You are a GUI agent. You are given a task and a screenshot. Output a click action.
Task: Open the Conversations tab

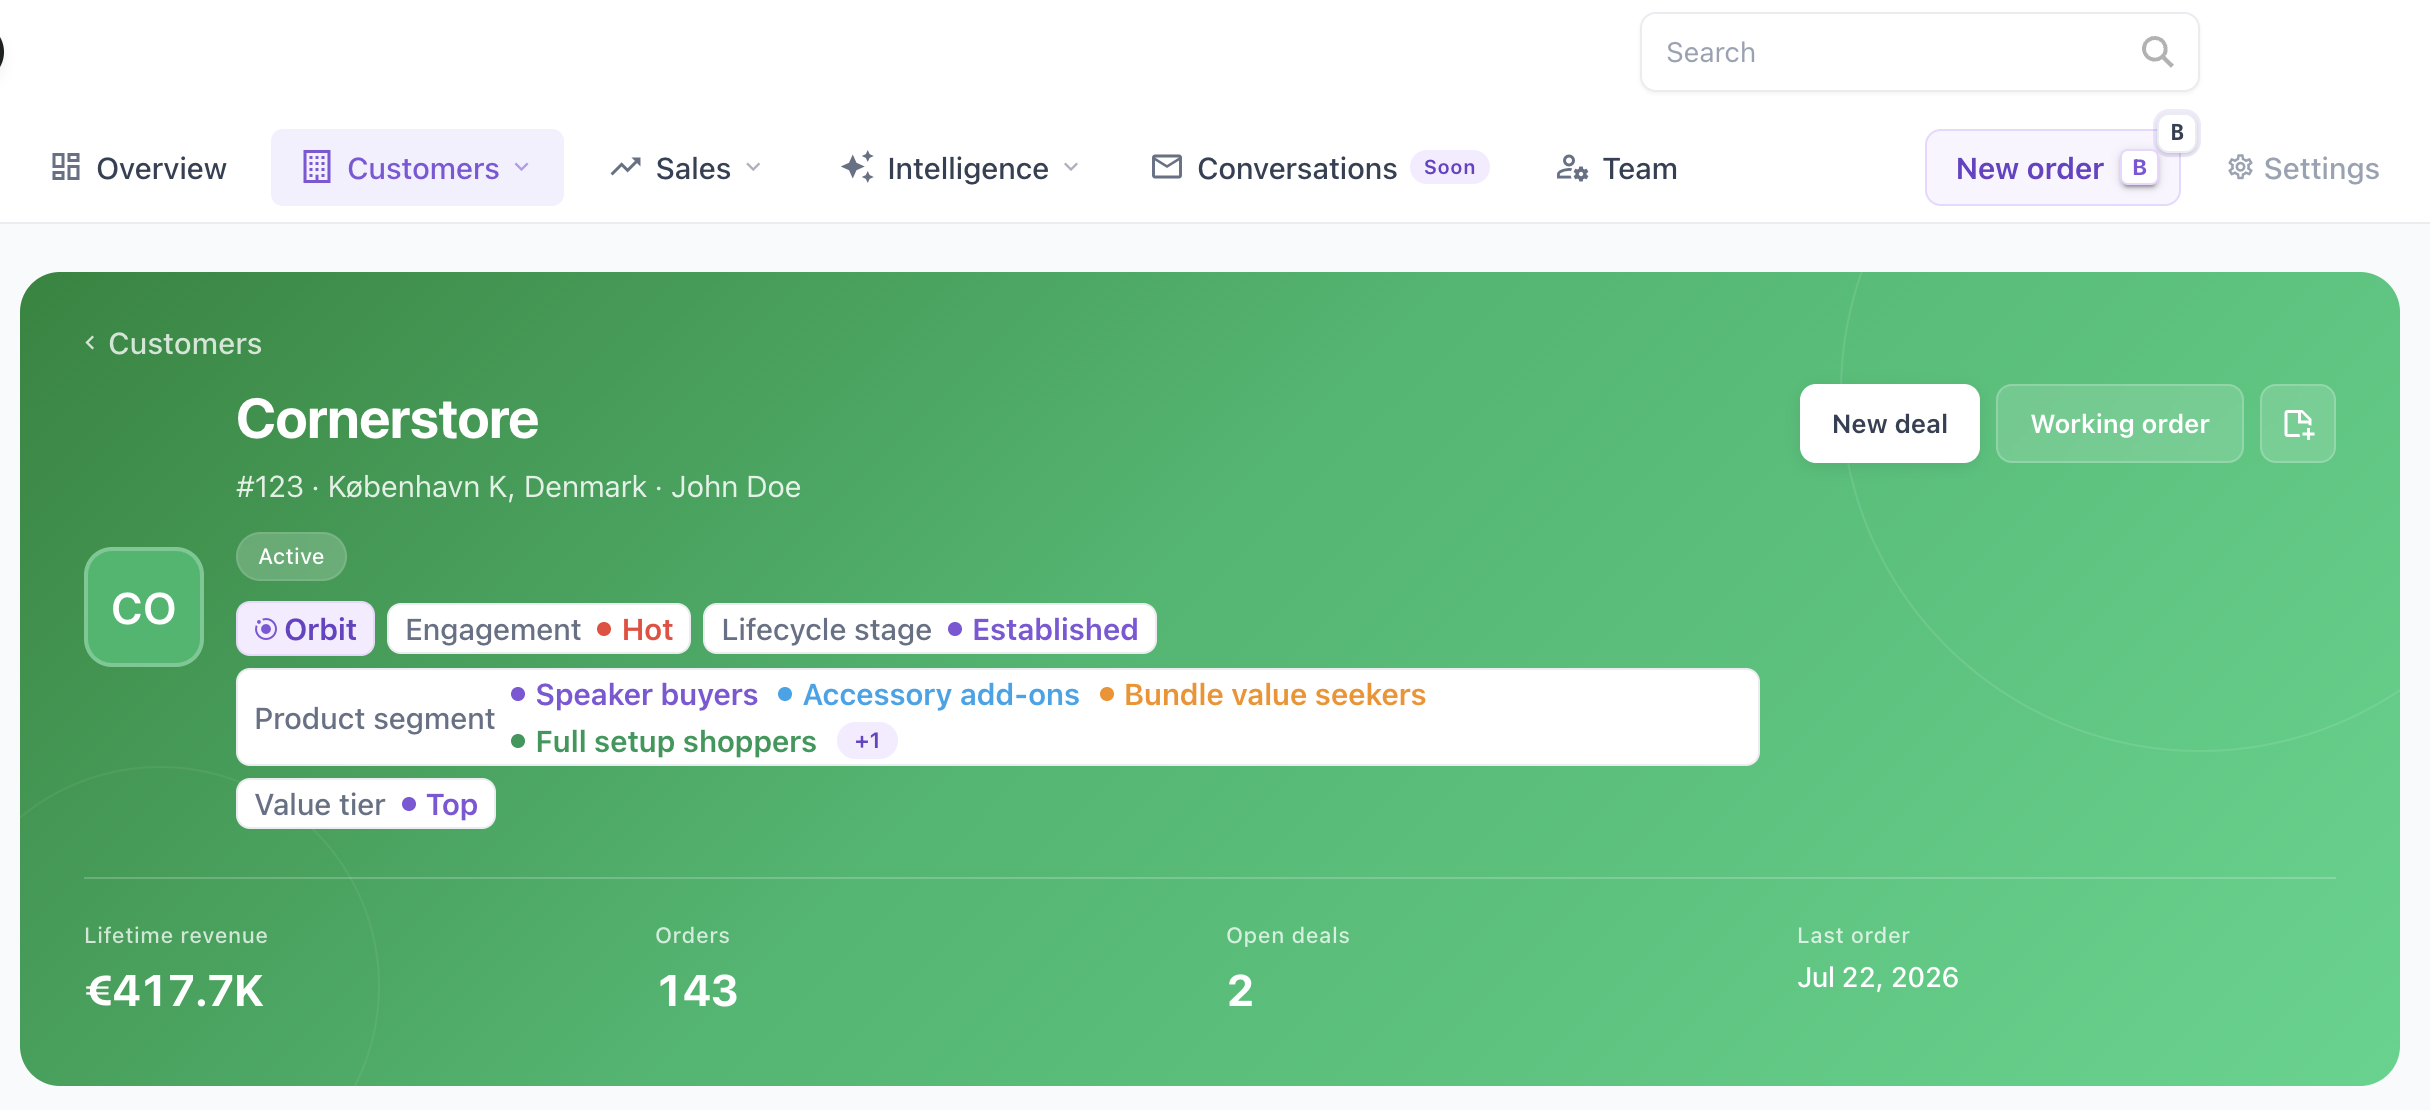pyautogui.click(x=1320, y=168)
